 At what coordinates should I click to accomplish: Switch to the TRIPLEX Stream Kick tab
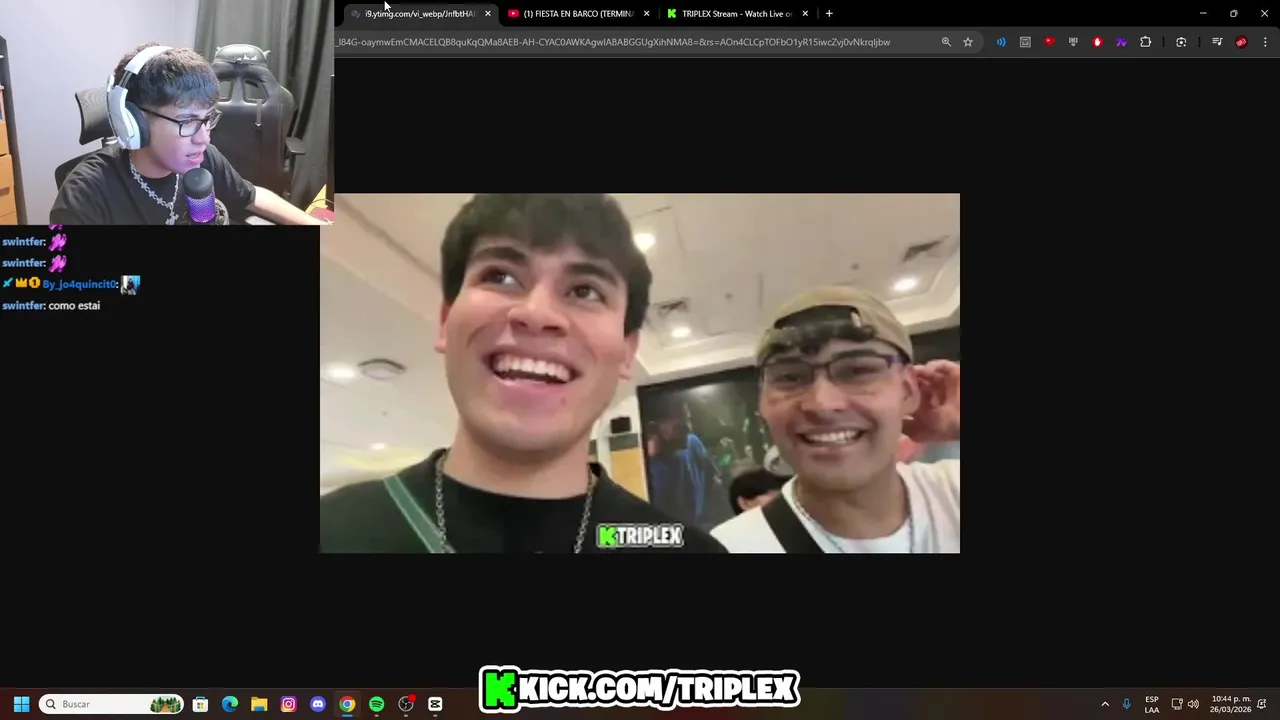[x=737, y=14]
